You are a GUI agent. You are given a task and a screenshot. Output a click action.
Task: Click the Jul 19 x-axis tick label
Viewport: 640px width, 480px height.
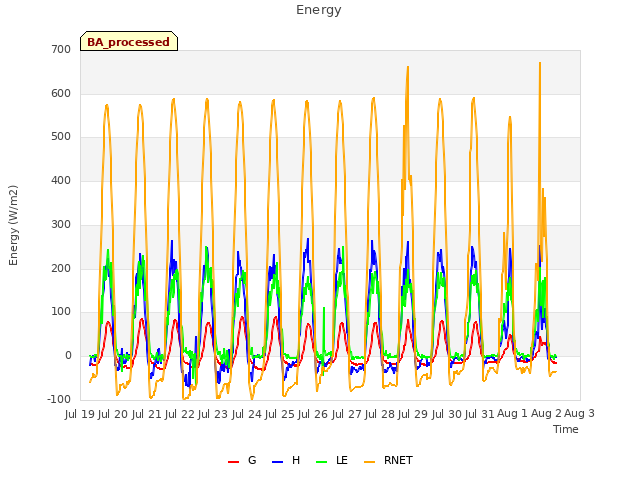80,414
